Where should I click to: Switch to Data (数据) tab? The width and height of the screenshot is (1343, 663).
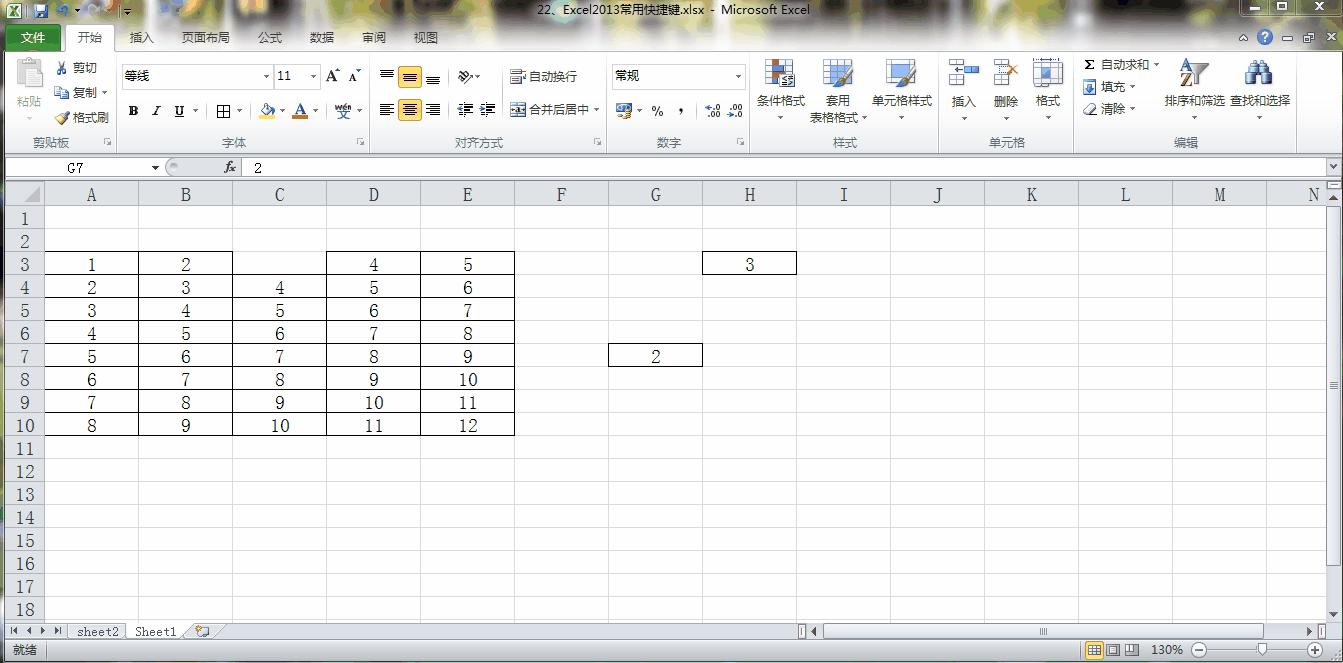322,38
